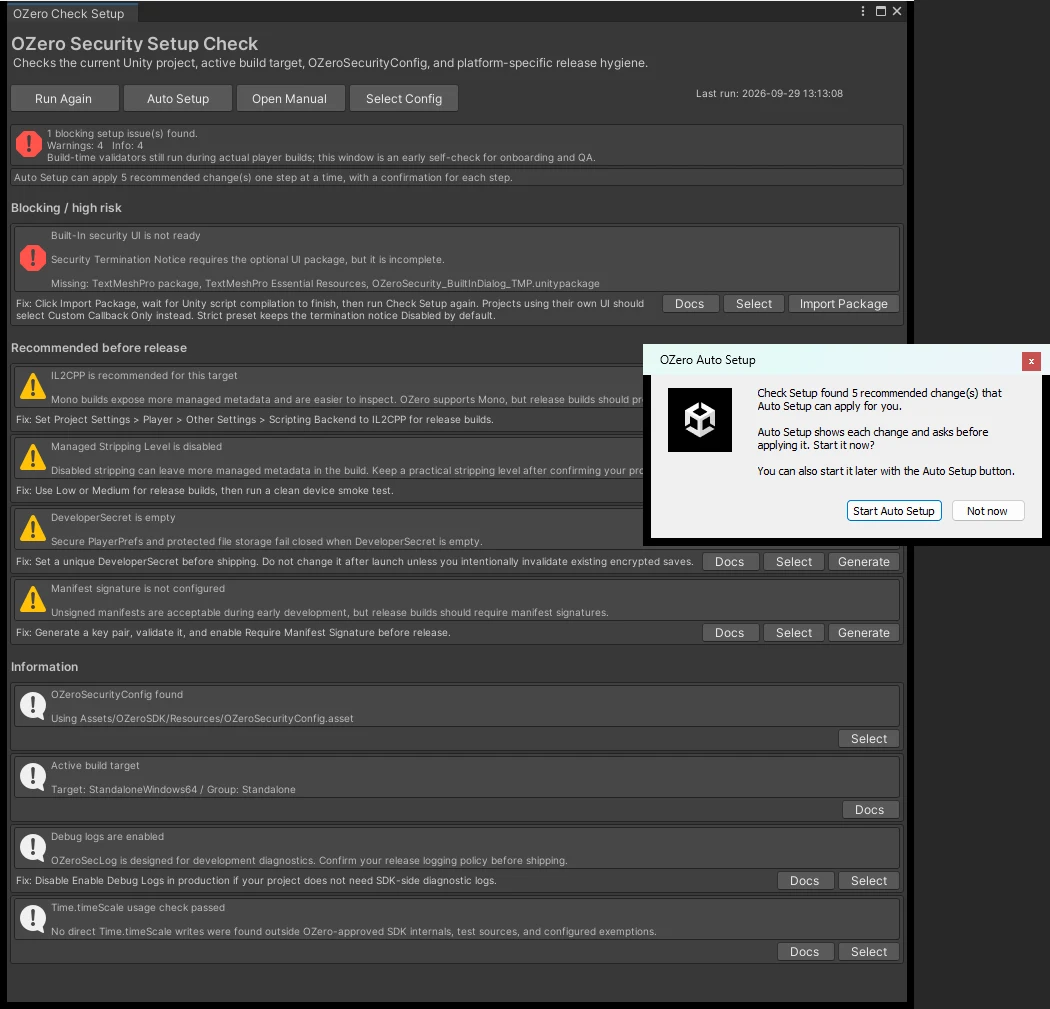Viewport: 1050px width, 1009px height.
Task: Click Select for DeveloperSecret warning
Action: (794, 562)
